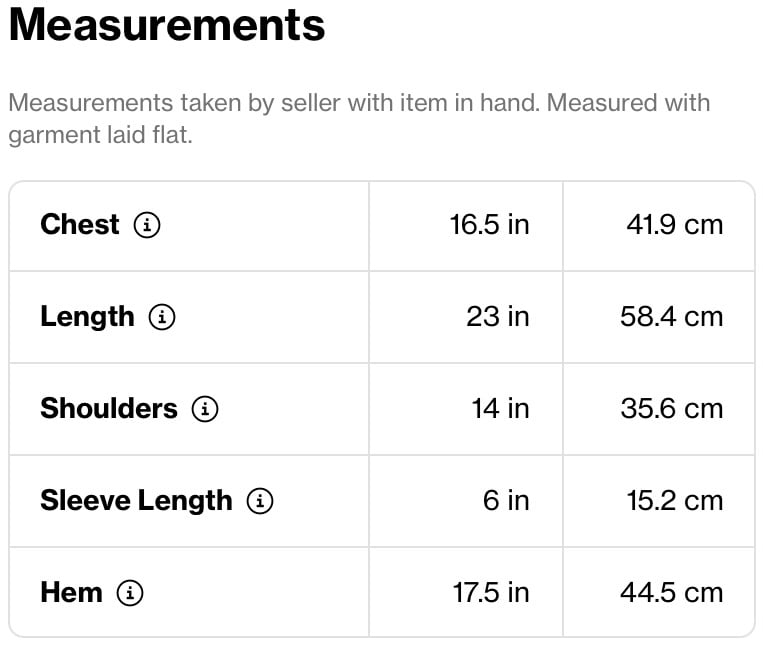This screenshot has height=654, width=763.
Task: Open the Length measurement info icon
Action: pyautogui.click(x=162, y=317)
